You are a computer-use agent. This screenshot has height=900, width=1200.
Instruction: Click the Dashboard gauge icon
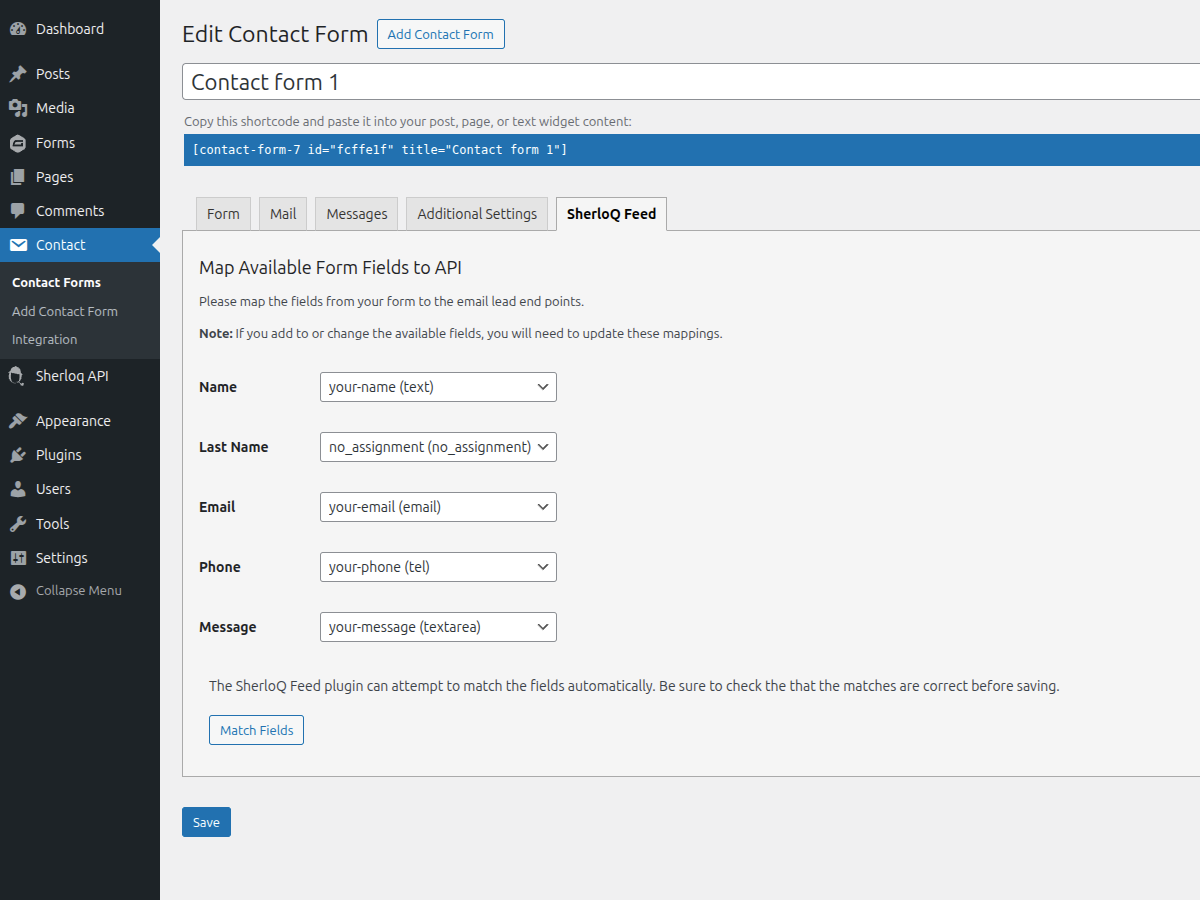pos(18,29)
